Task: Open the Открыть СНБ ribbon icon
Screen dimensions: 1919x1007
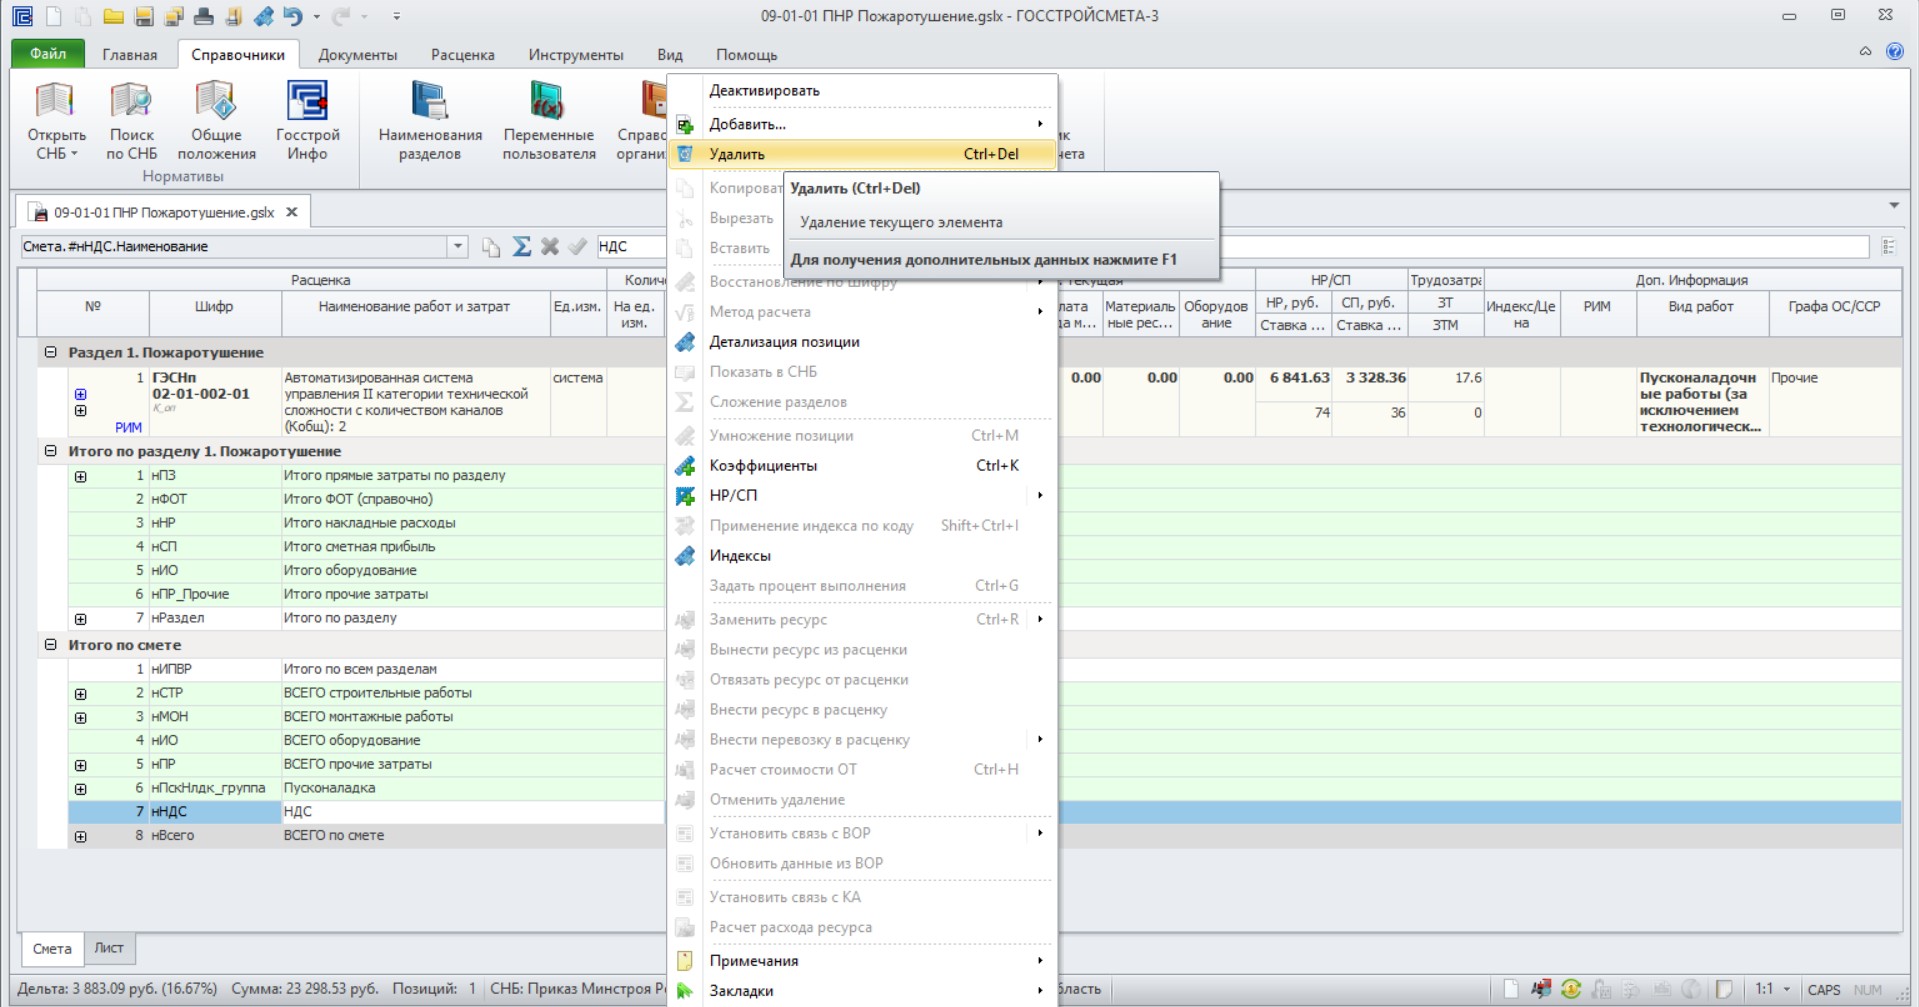Action: click(x=56, y=121)
